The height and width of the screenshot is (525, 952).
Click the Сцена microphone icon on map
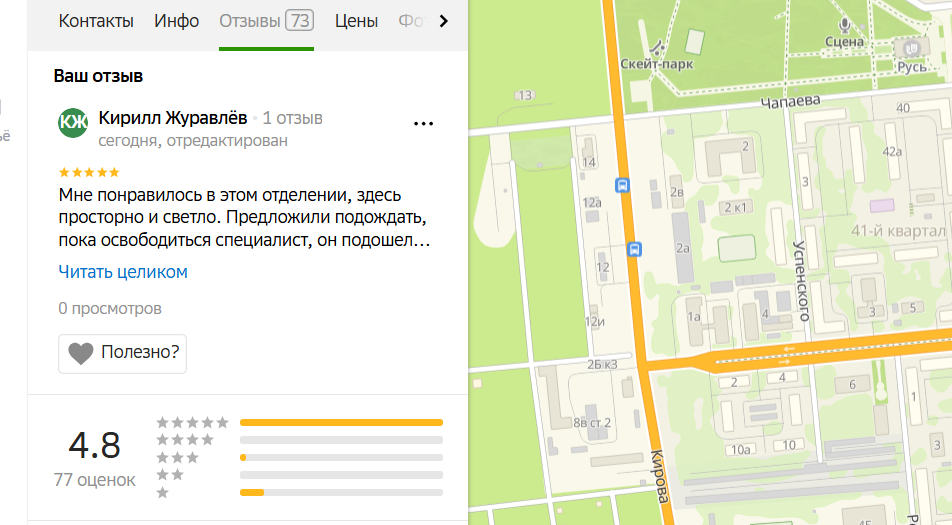pyautogui.click(x=844, y=25)
